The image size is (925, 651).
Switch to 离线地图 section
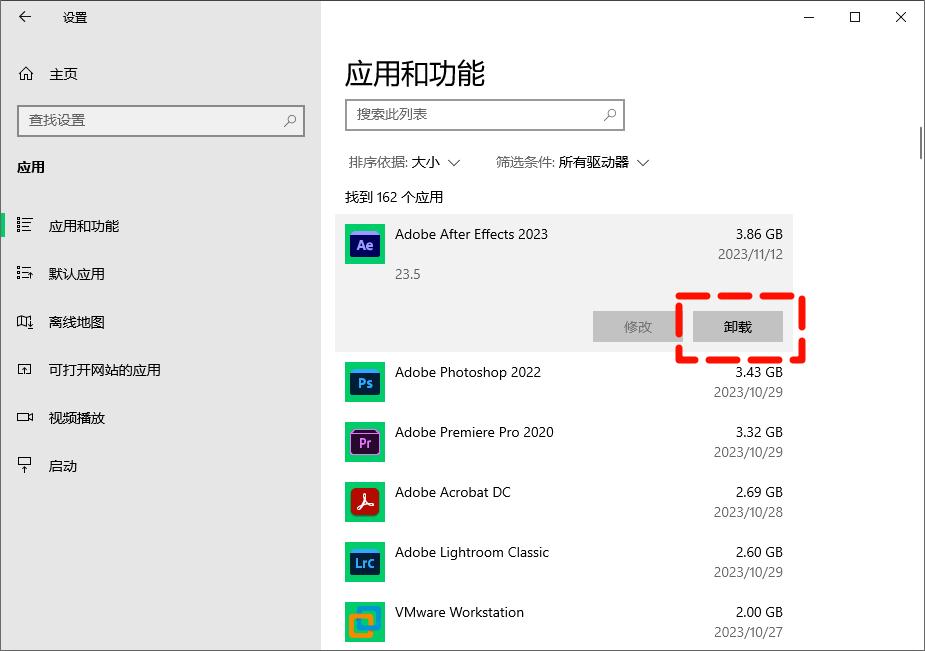tap(76, 322)
